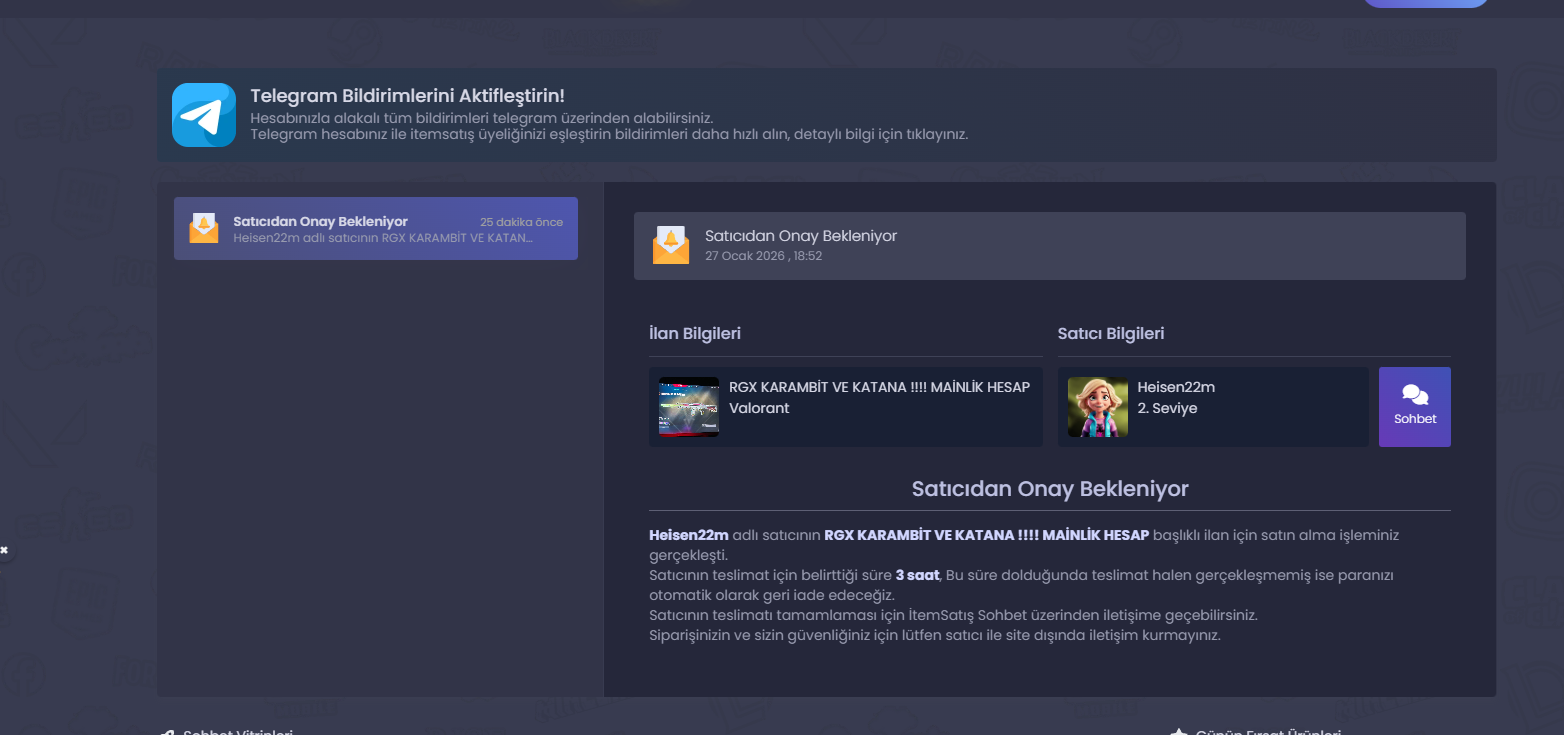1564x735 pixels.
Task: Select the "Satıcıdan Onay Bekleniyor" title in the notification list
Action: click(320, 221)
